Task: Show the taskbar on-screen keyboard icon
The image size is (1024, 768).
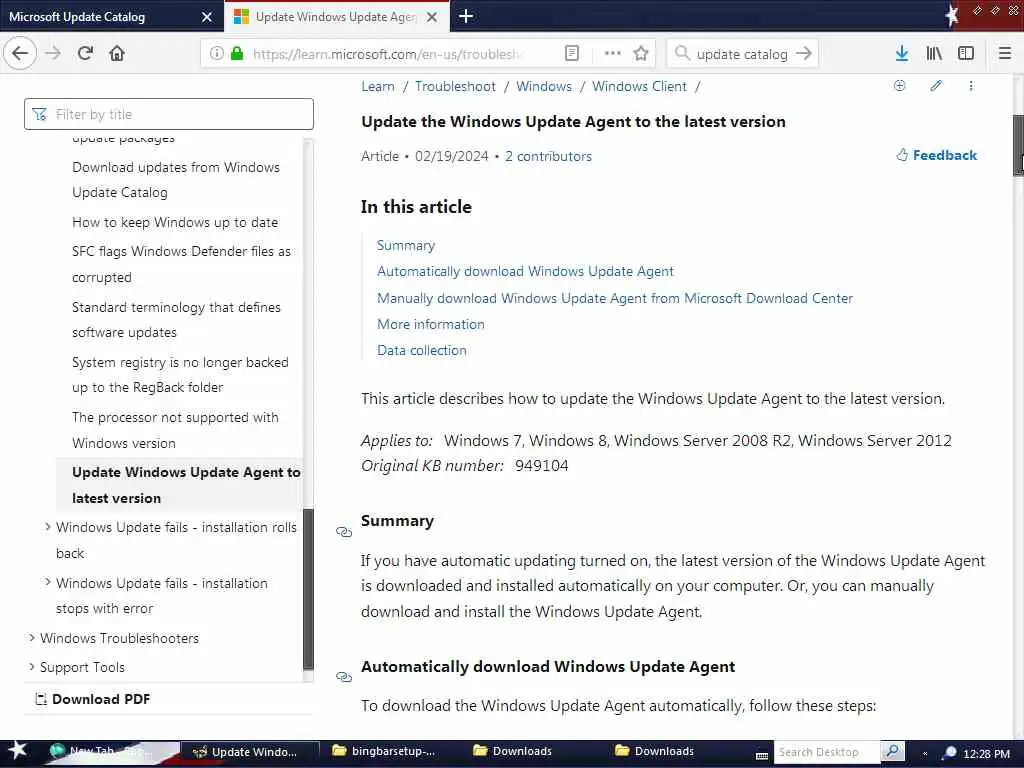Action: (x=761, y=756)
